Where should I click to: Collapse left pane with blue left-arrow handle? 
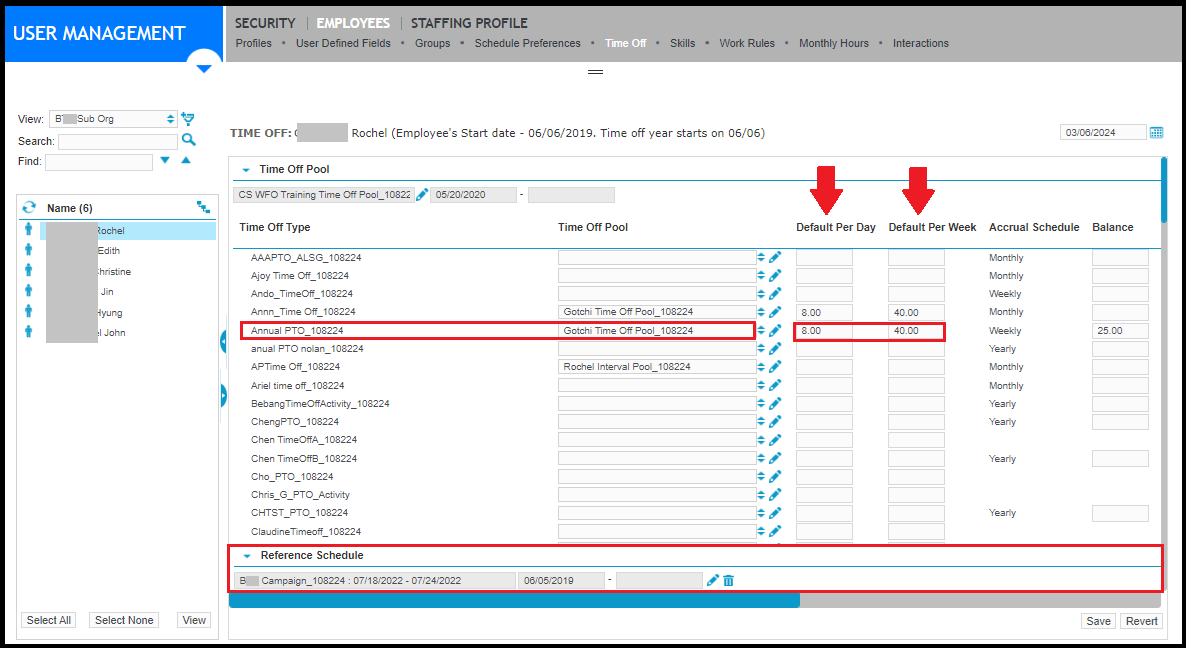tap(223, 343)
